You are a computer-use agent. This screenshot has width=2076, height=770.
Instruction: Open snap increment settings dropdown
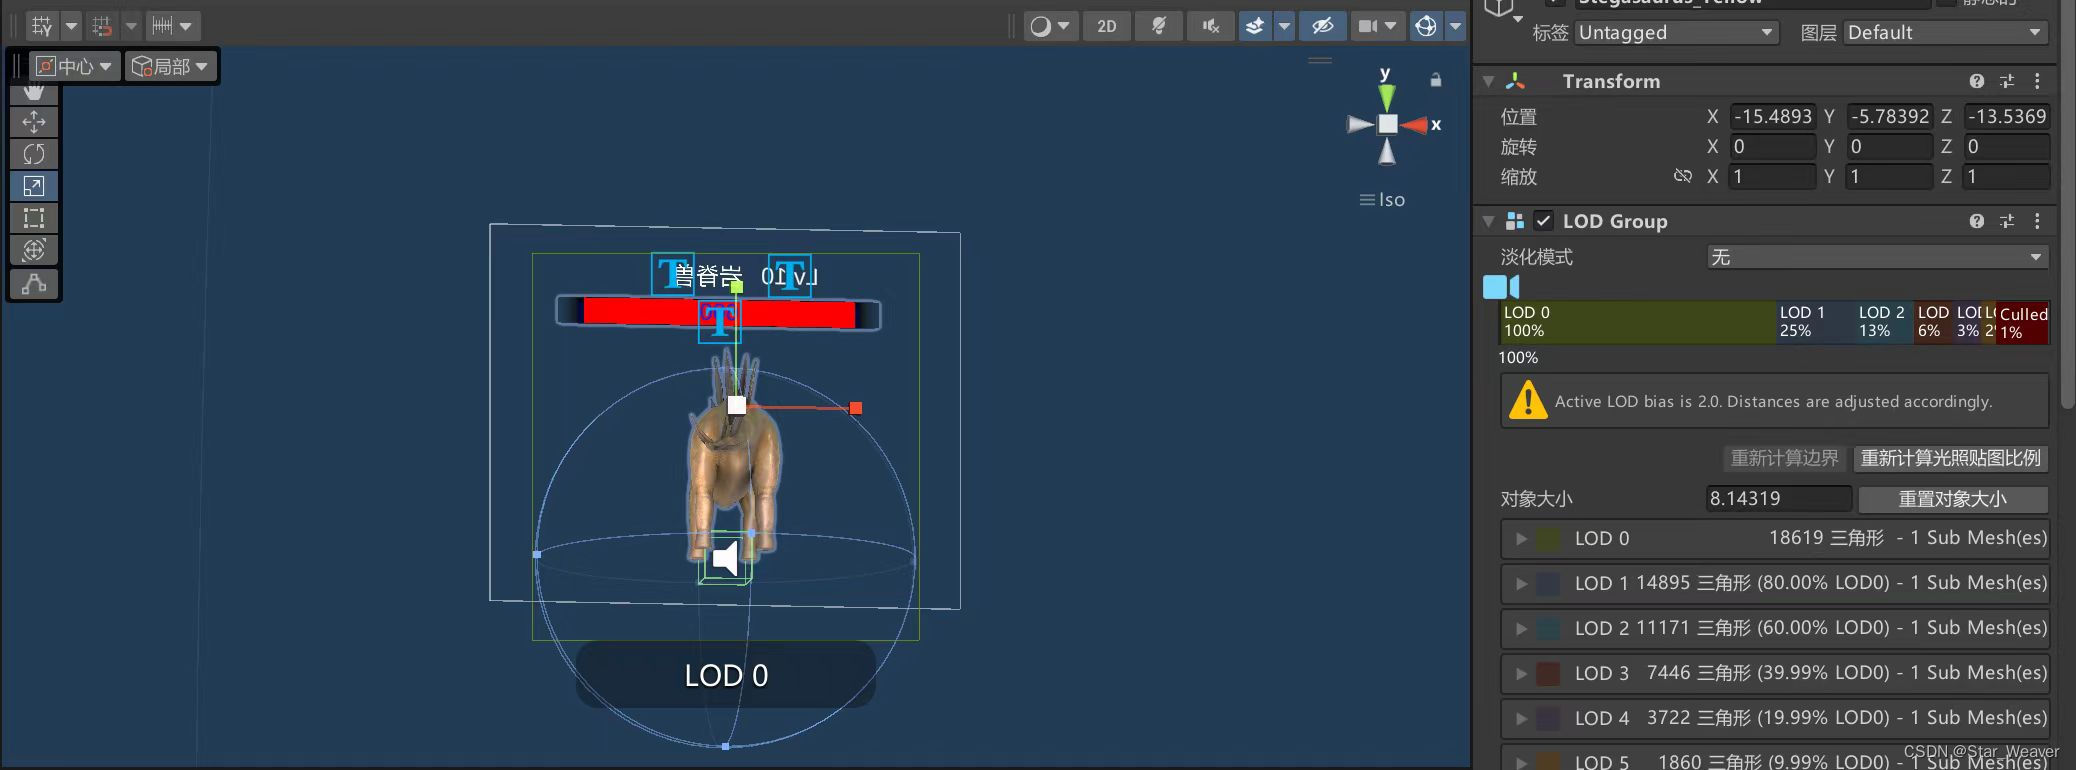click(x=172, y=26)
